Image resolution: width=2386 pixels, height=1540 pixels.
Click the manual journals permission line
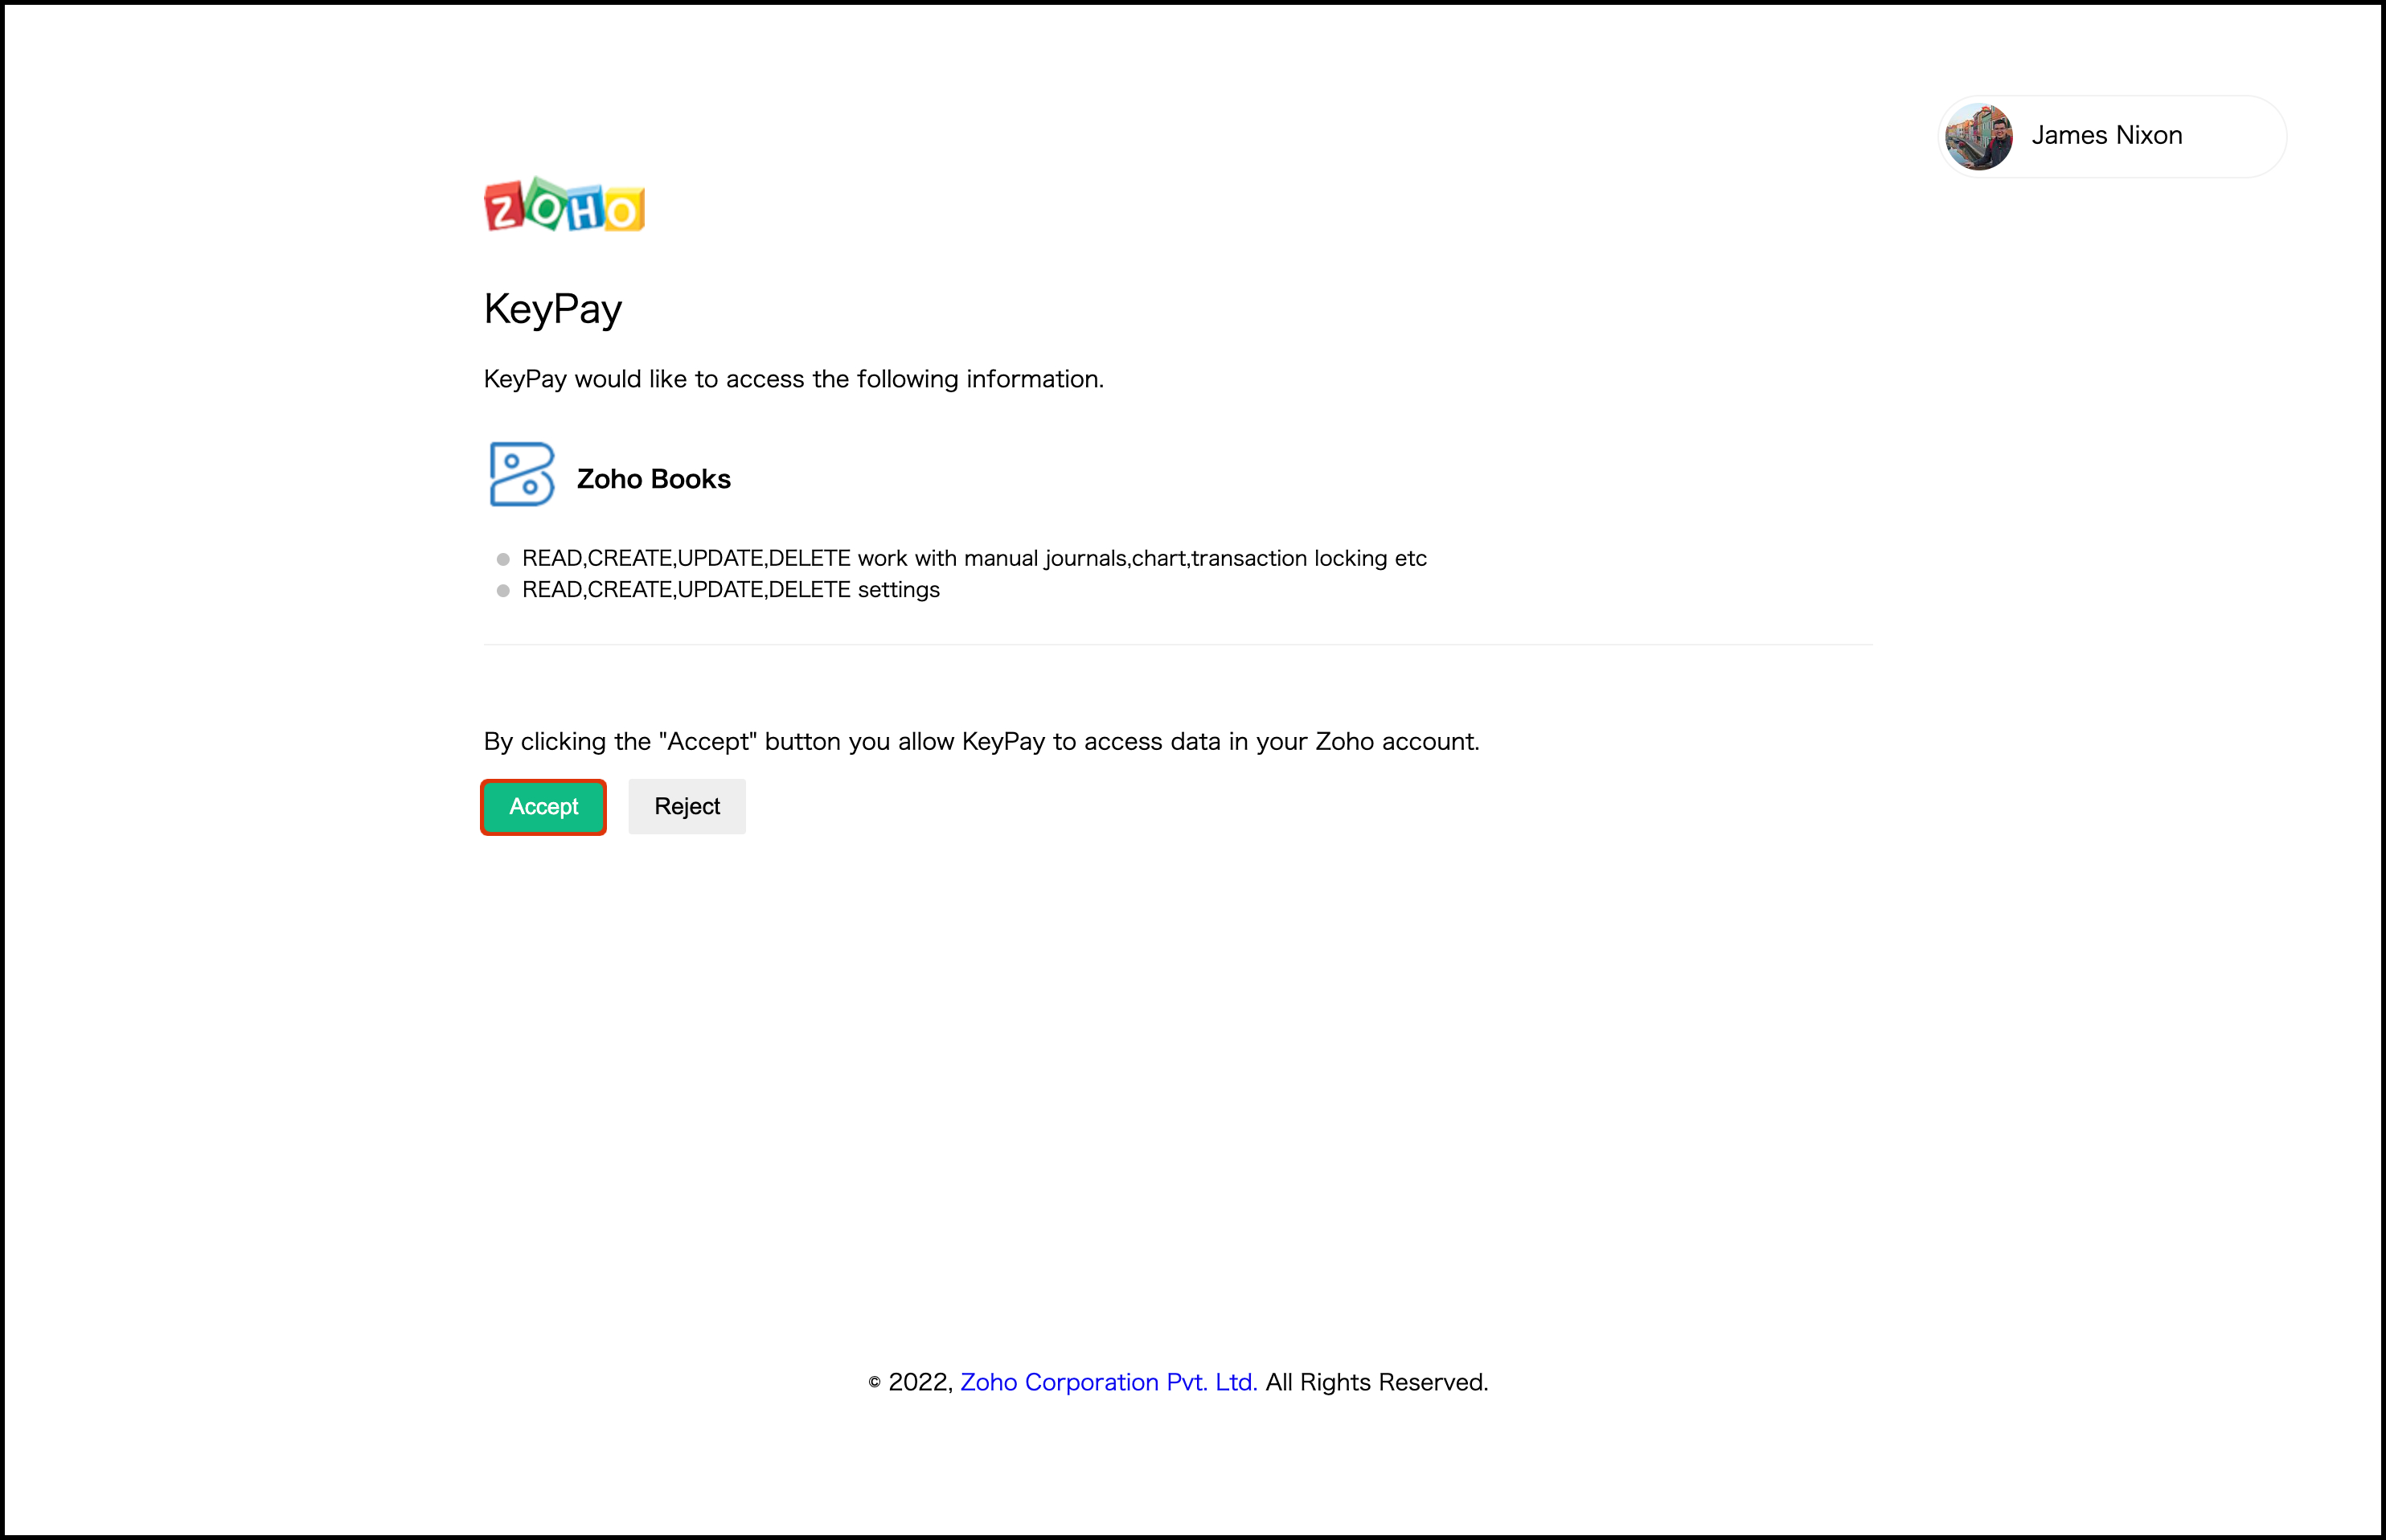[x=973, y=558]
